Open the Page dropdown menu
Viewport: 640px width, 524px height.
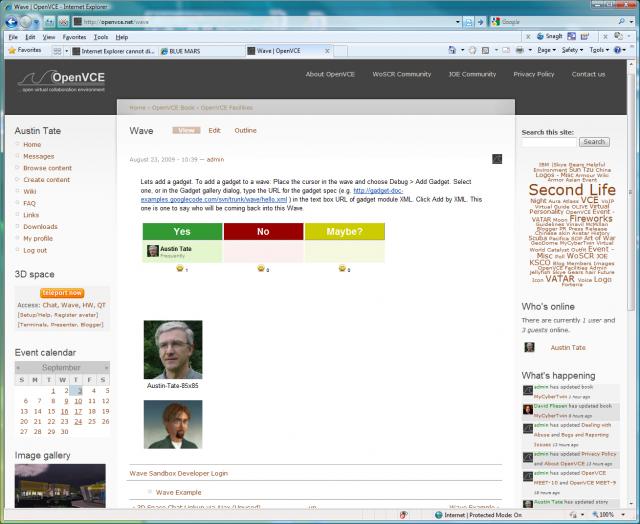point(546,50)
